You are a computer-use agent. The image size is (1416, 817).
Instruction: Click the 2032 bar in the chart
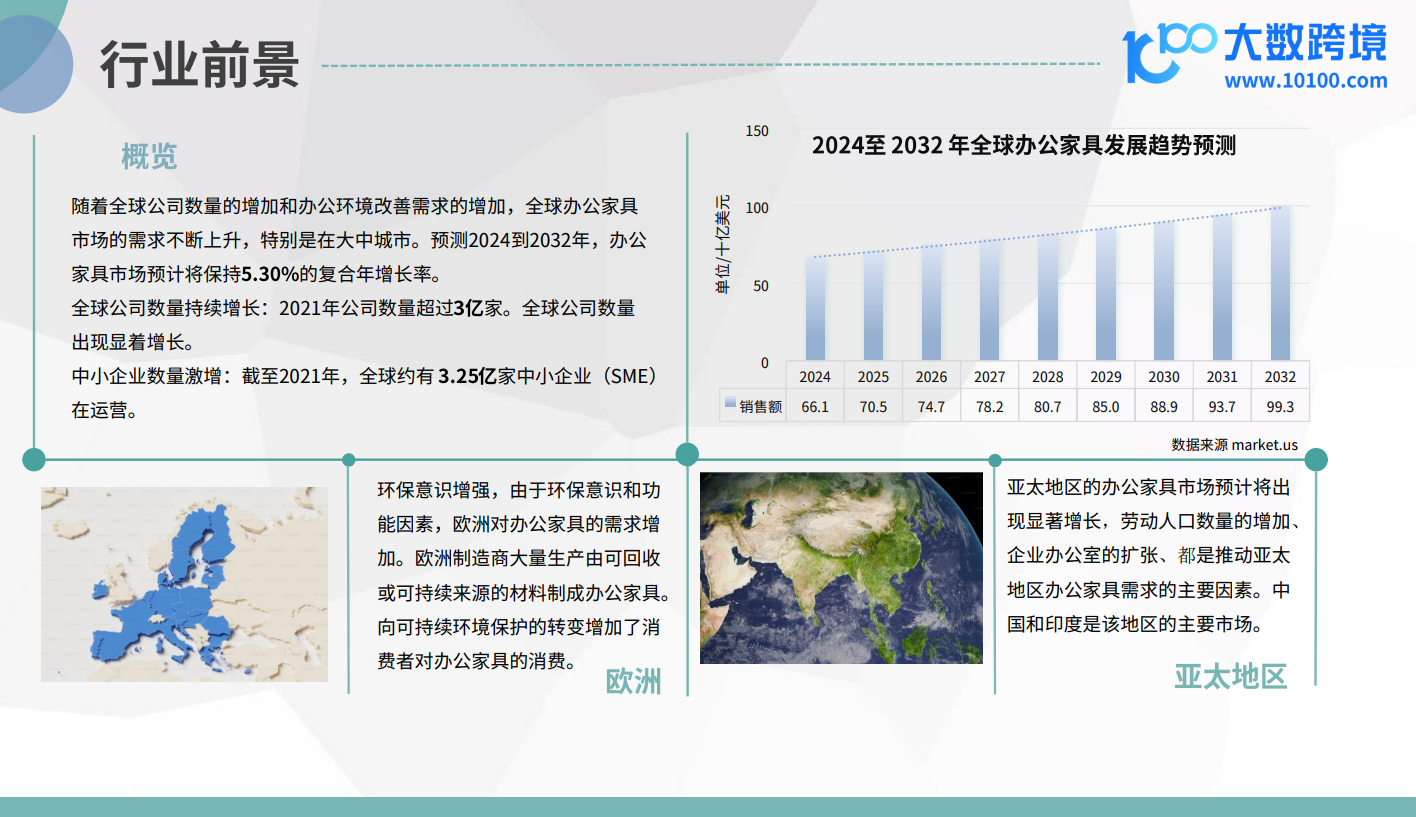pyautogui.click(x=1280, y=284)
